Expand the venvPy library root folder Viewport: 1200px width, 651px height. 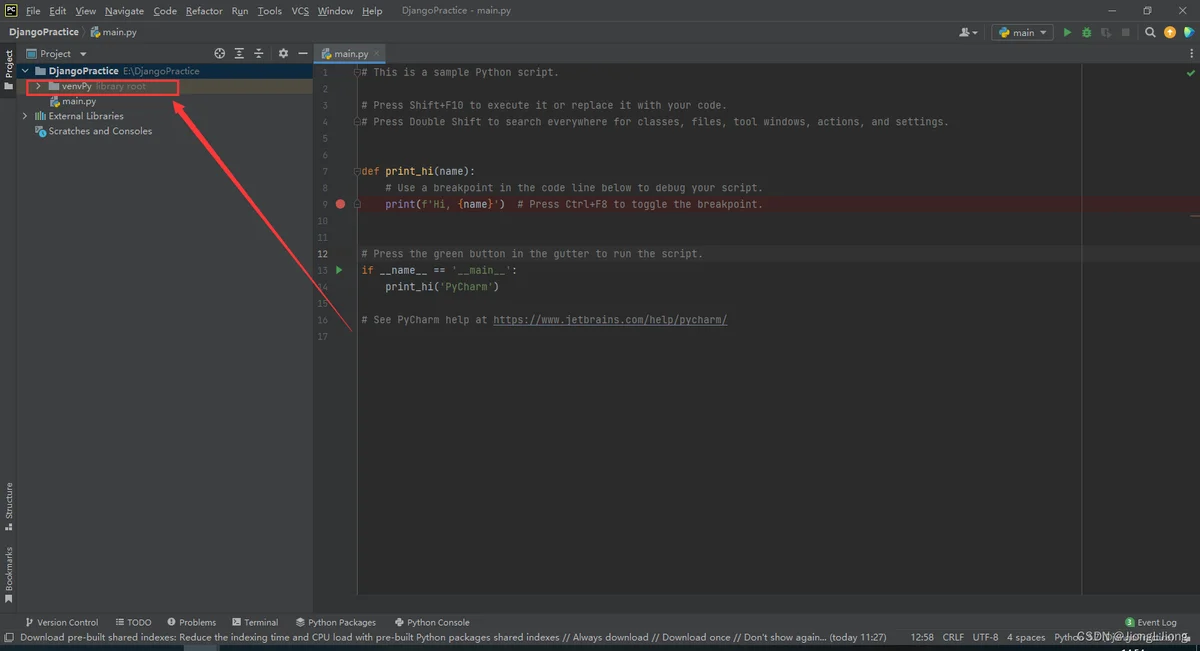pyautogui.click(x=38, y=86)
